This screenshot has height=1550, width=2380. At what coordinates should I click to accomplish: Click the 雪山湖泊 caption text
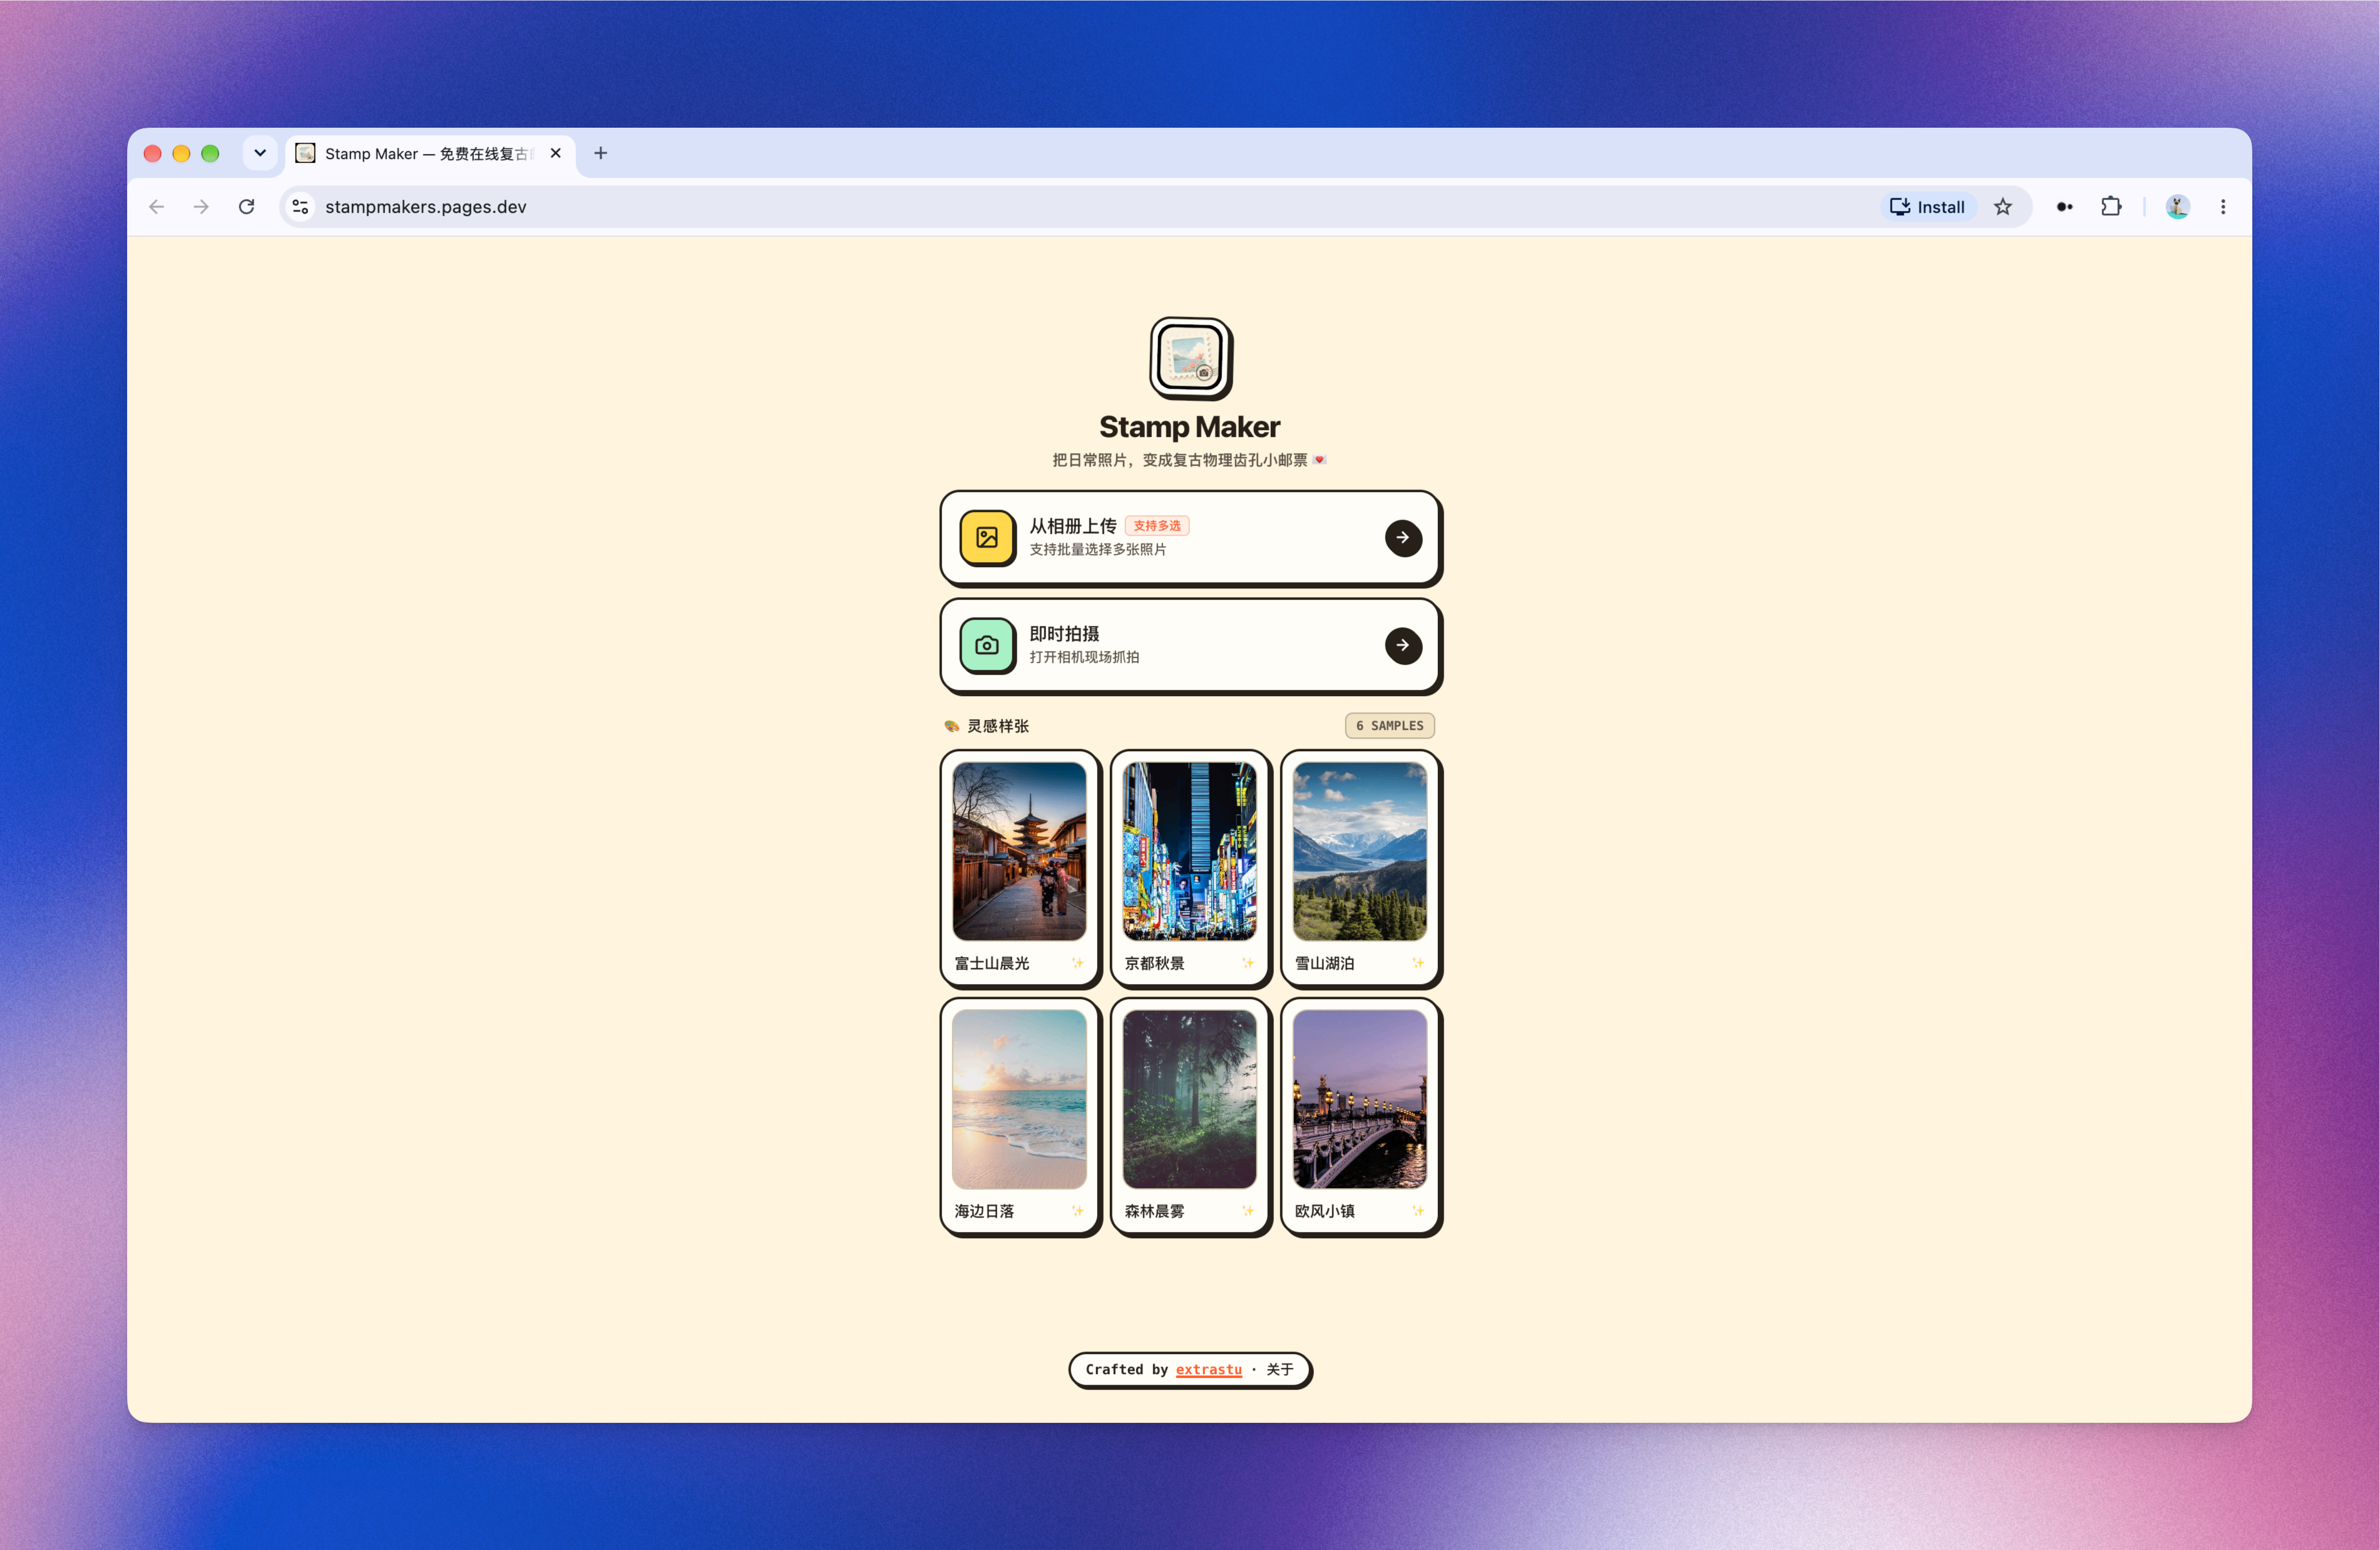click(x=1324, y=963)
